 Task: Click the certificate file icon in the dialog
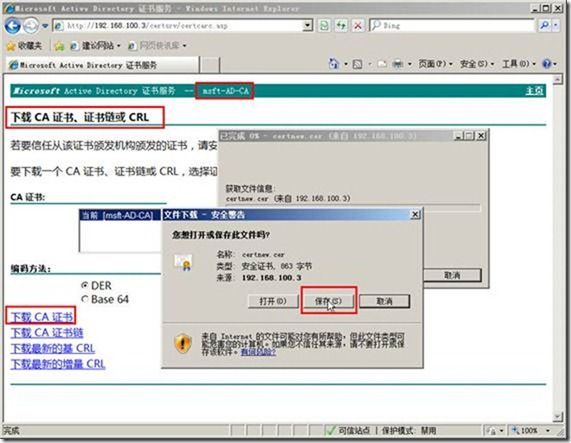(183, 262)
